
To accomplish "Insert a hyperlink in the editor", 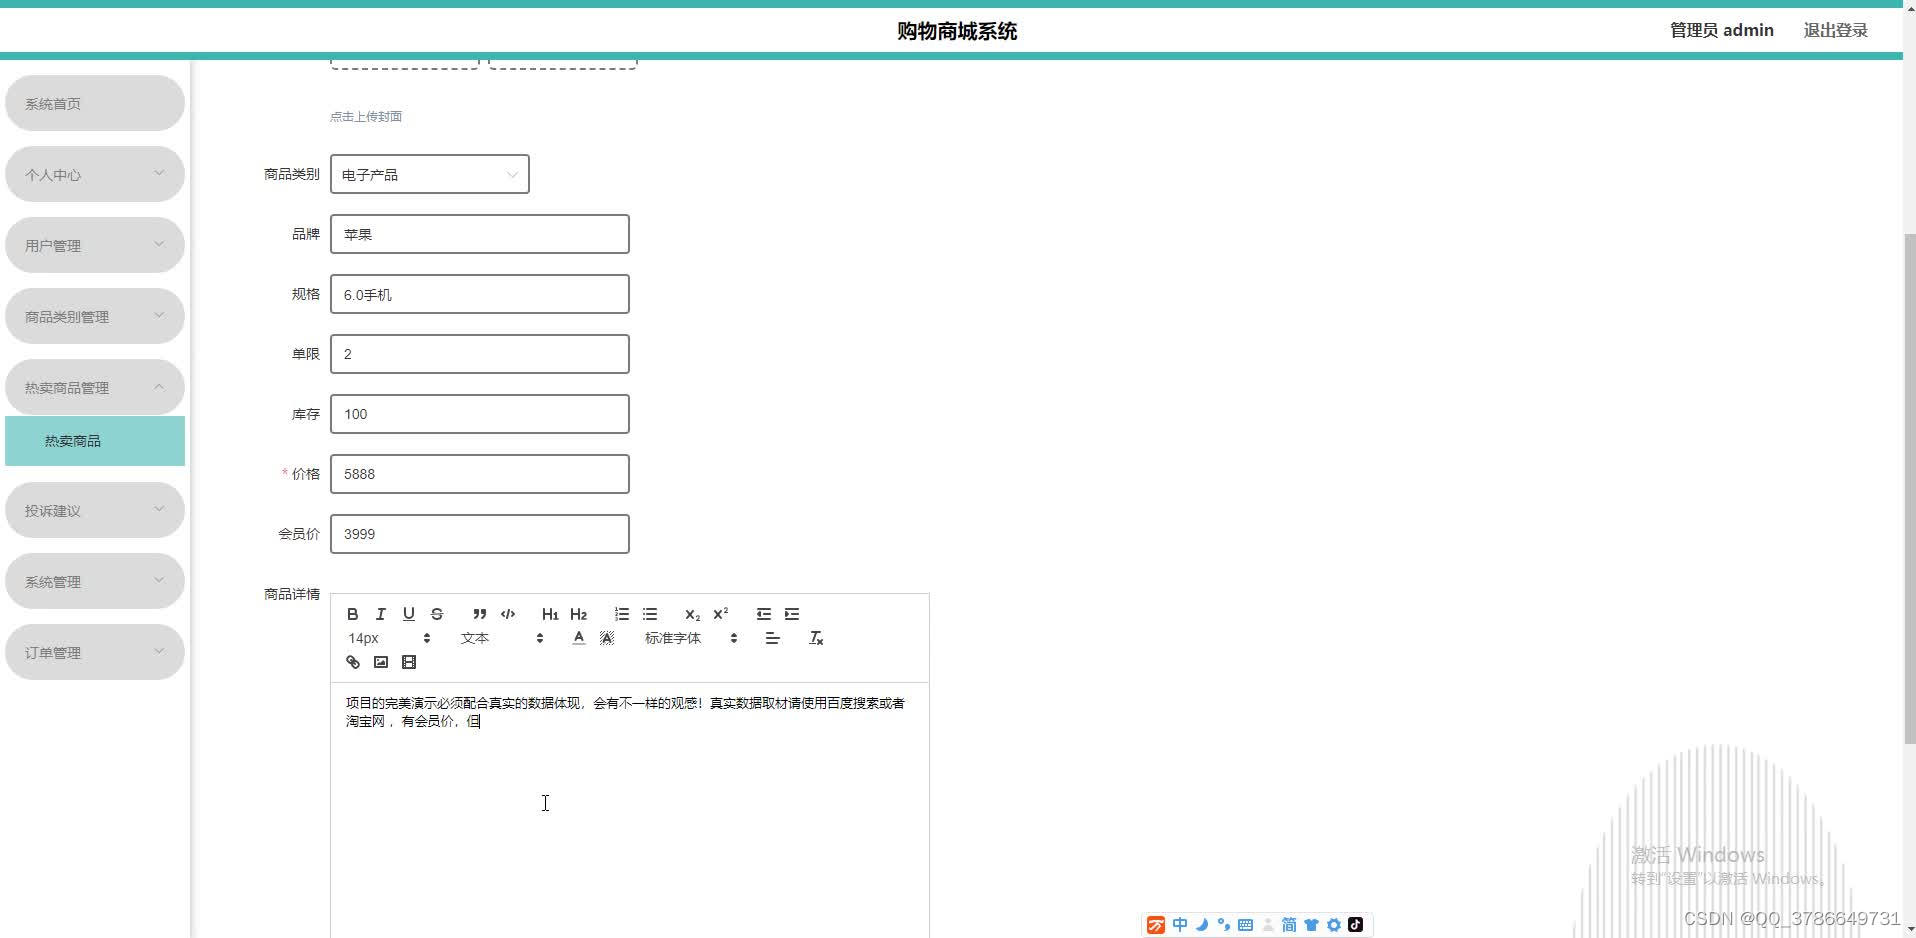I will click(x=352, y=662).
